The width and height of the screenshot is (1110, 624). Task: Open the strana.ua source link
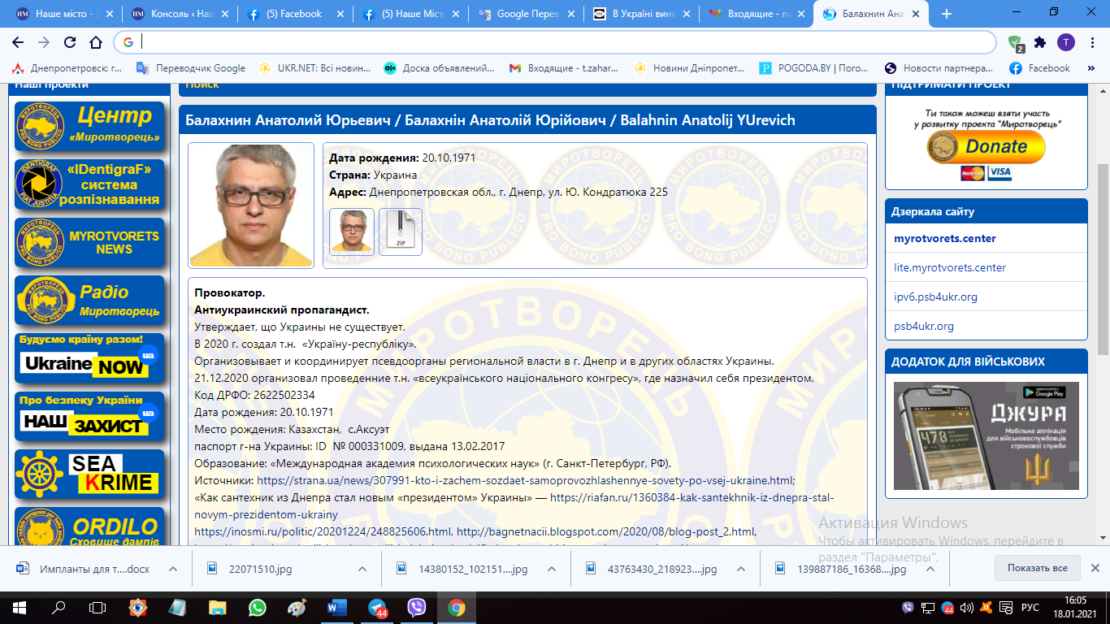pos(526,480)
